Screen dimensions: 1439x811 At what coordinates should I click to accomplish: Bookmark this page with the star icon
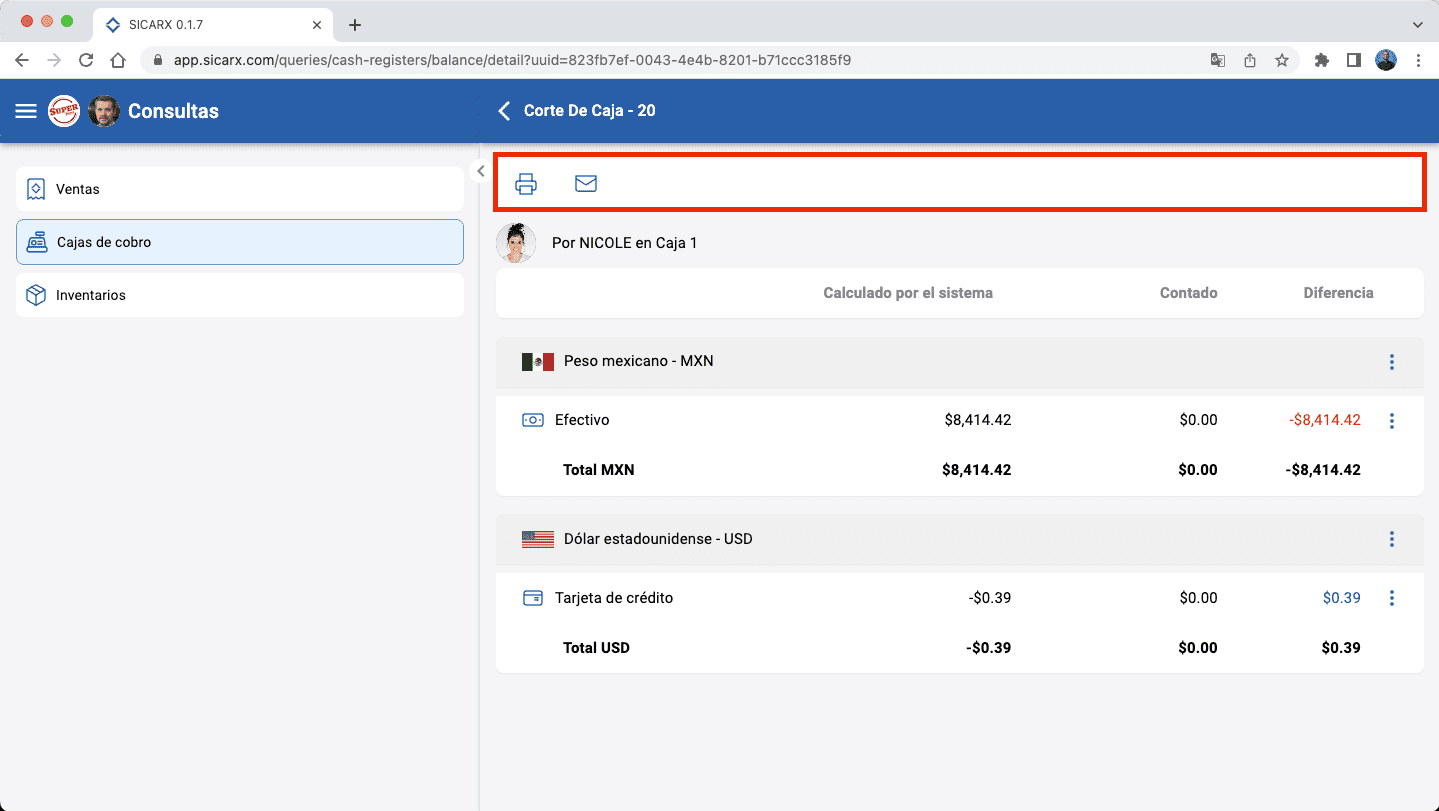point(1281,60)
